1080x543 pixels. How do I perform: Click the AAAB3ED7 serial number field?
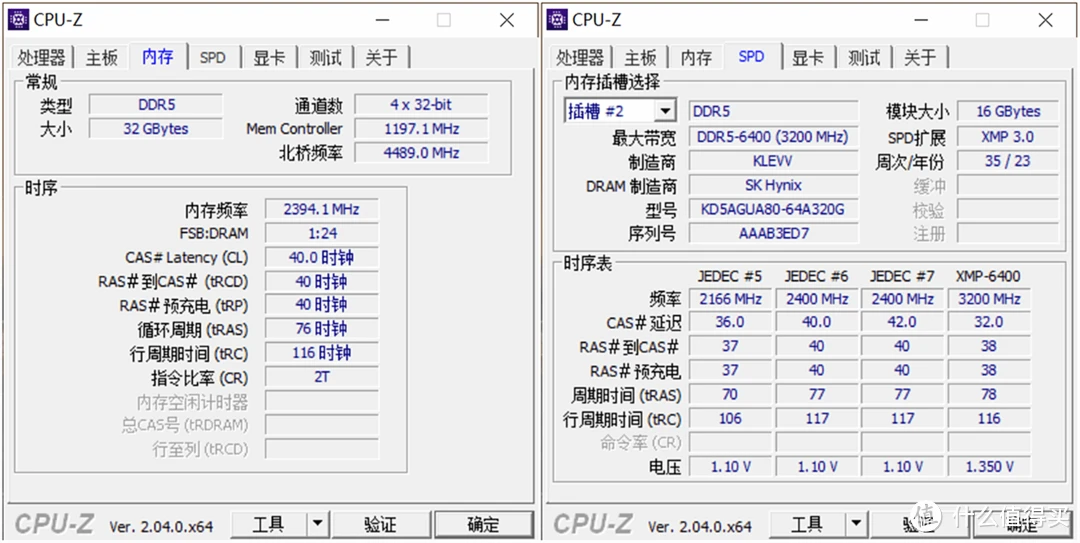(774, 233)
